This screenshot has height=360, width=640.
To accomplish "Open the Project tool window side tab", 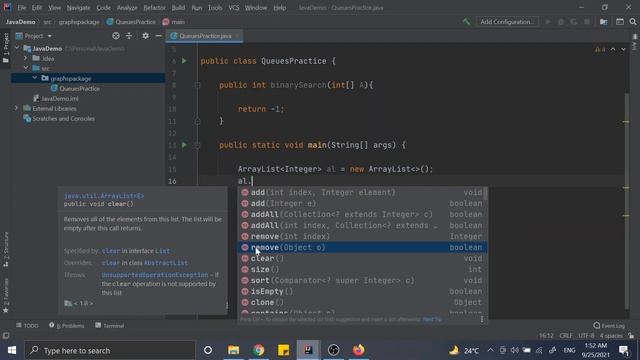I will 6,48.
